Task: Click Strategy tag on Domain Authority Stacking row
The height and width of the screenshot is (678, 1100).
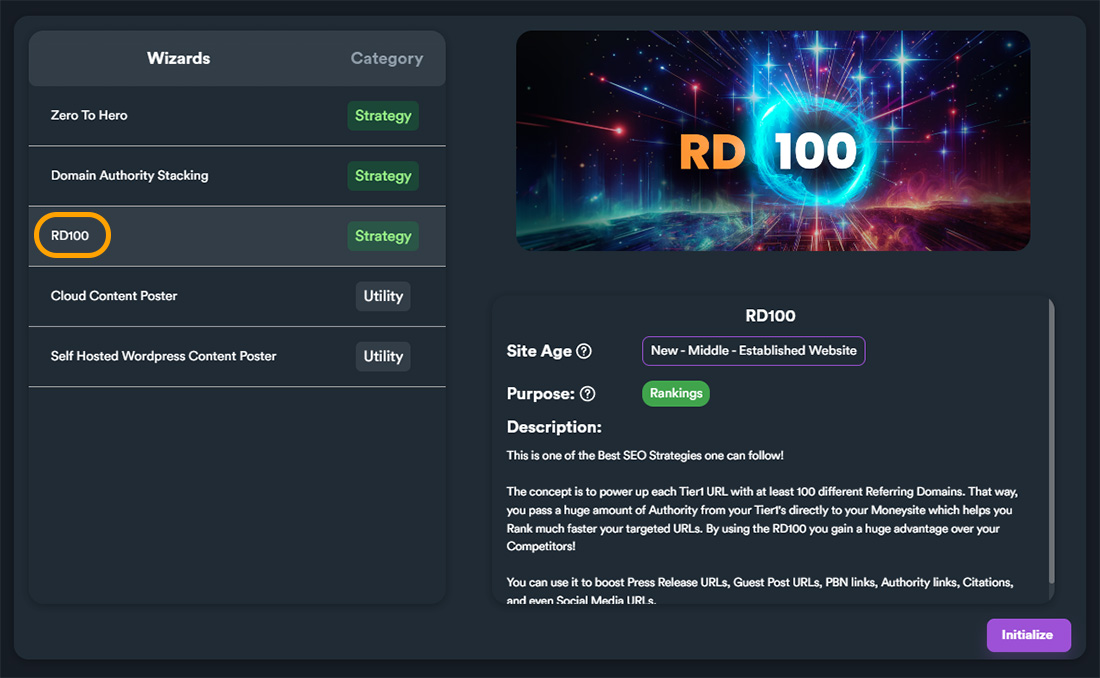Action: tap(383, 176)
